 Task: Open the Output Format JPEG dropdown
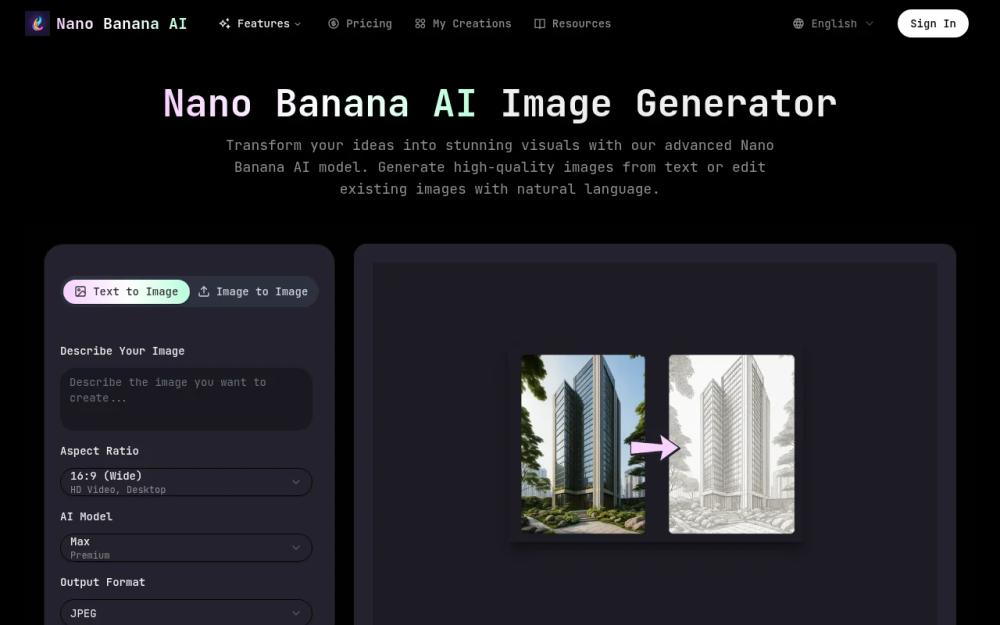[x=186, y=613]
